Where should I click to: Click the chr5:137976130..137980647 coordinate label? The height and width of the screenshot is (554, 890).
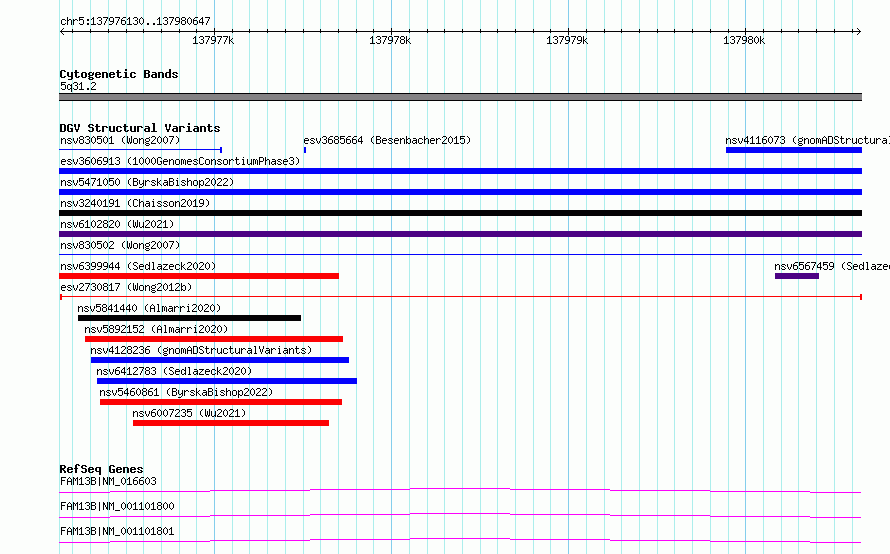pyautogui.click(x=135, y=21)
